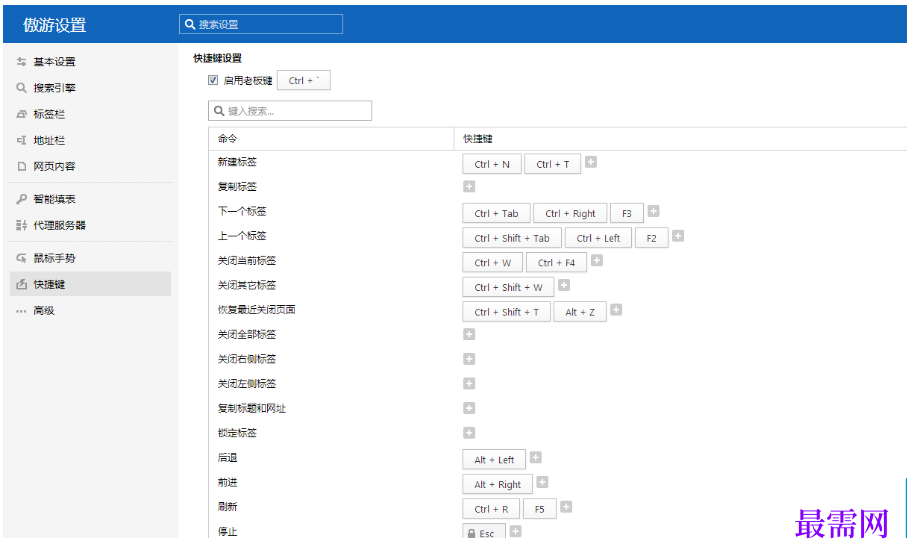This screenshot has width=907, height=555.
Task: Click the Alt + Right shortcut button
Action: click(497, 484)
